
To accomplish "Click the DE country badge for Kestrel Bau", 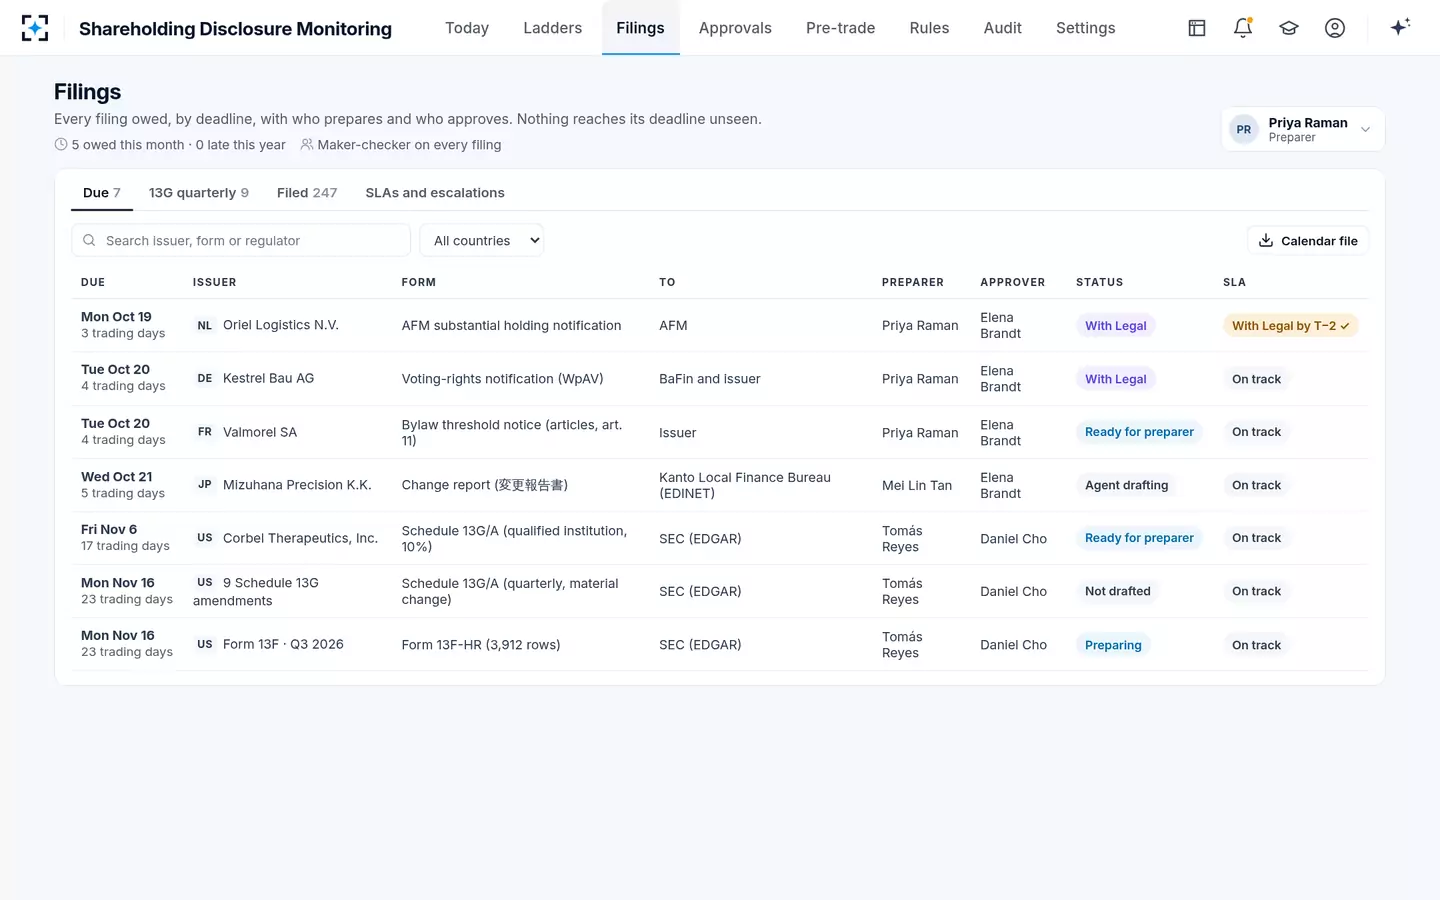I will coord(205,379).
